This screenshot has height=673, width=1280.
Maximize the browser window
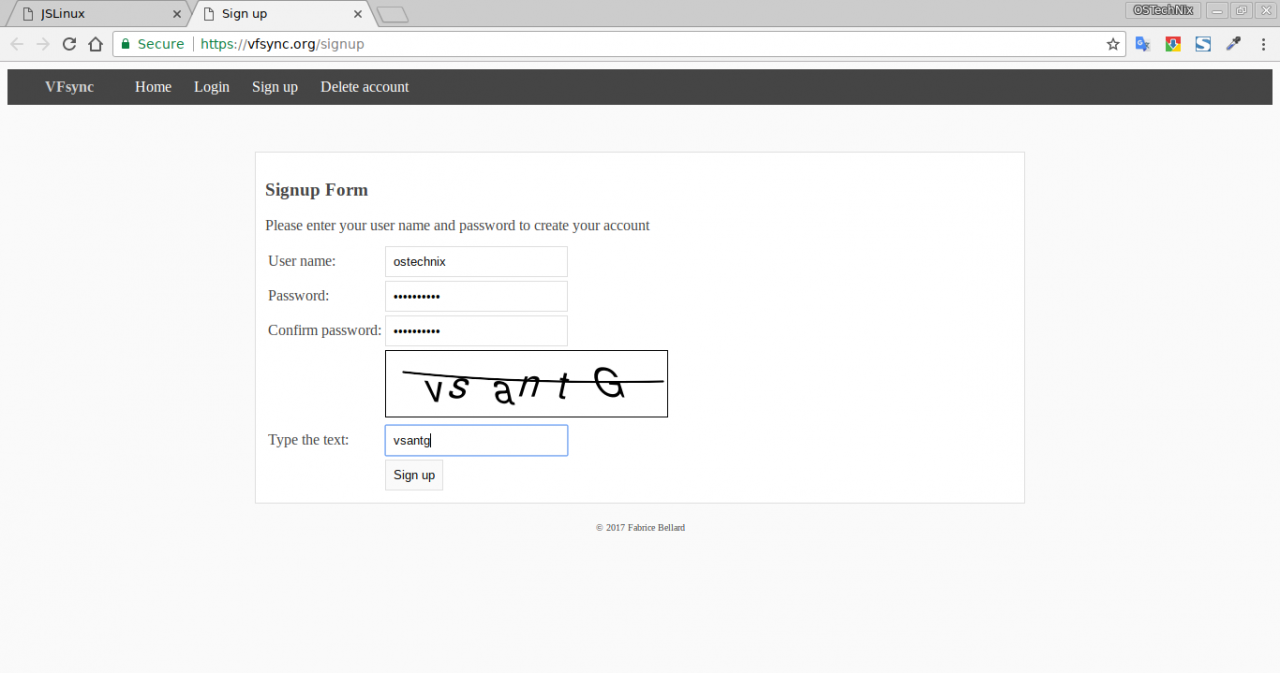point(1241,10)
